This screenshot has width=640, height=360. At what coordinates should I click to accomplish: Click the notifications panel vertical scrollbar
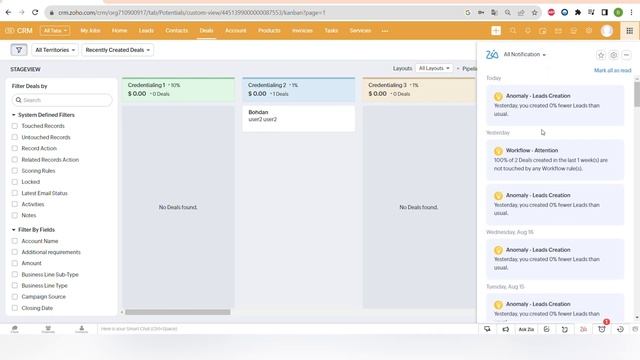coord(637,94)
